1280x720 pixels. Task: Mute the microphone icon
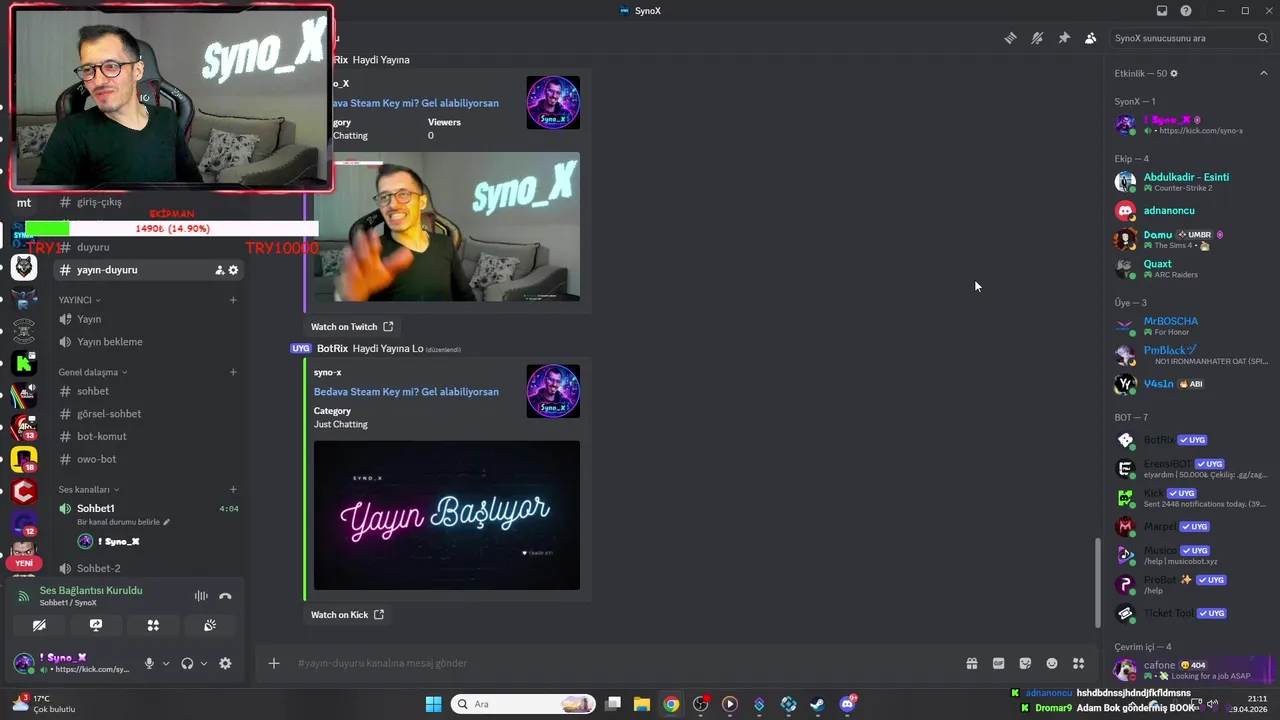coord(149,663)
